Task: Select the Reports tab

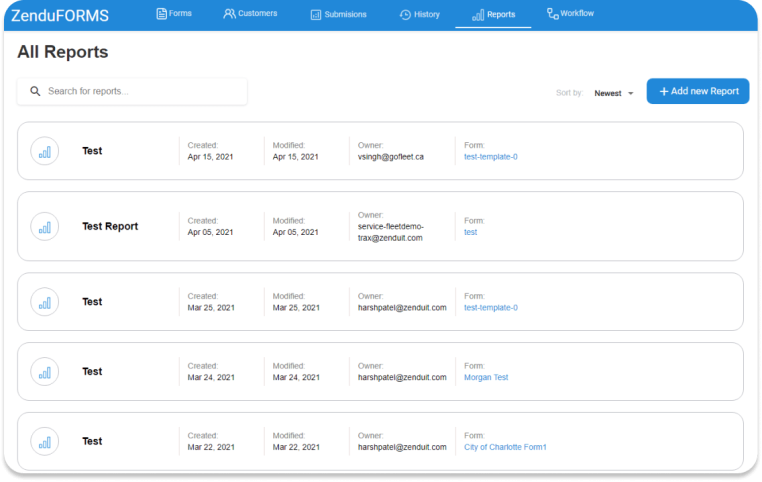Action: [x=493, y=15]
